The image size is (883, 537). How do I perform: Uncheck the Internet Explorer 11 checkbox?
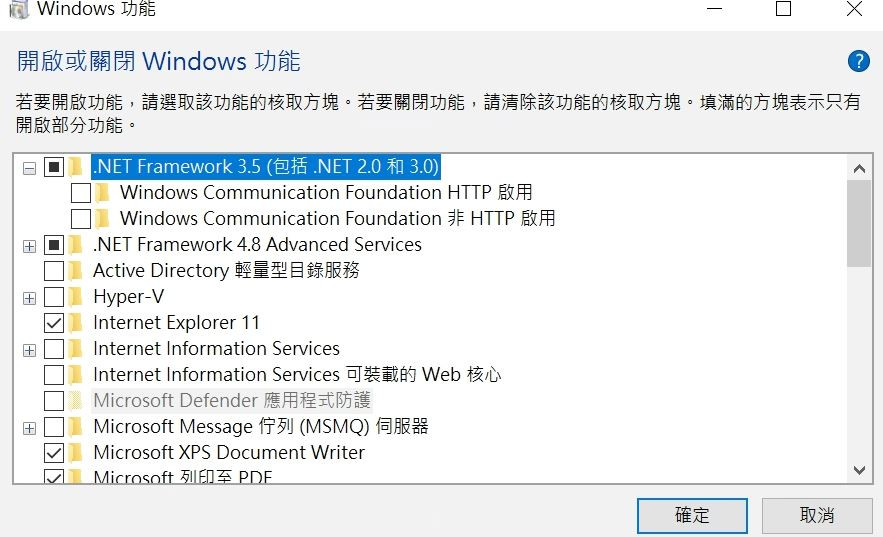coord(54,323)
